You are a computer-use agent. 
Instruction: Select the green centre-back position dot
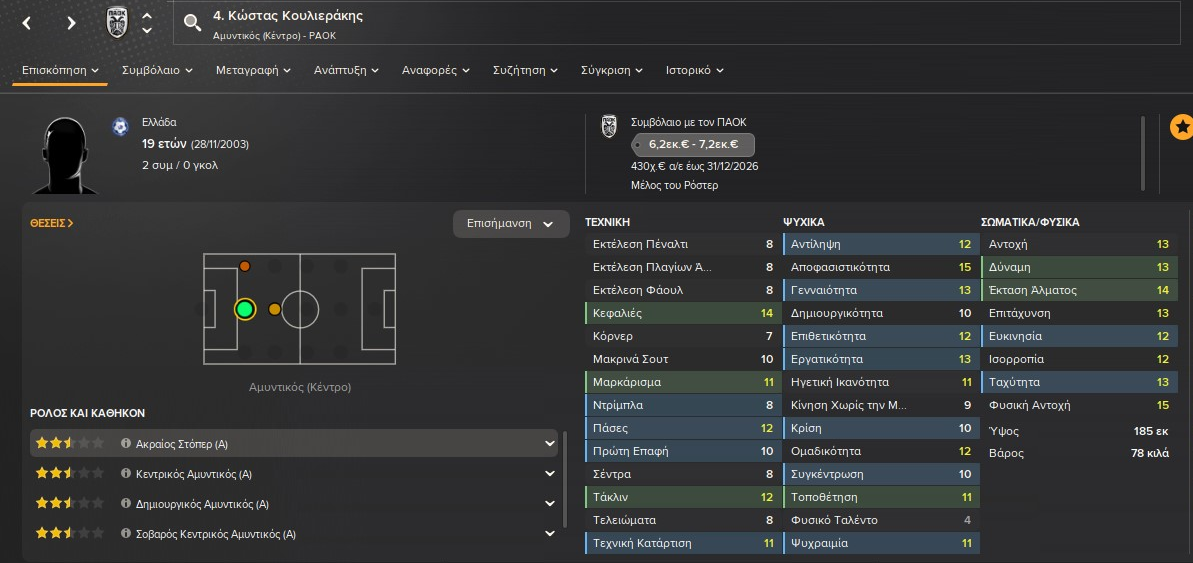(x=245, y=309)
